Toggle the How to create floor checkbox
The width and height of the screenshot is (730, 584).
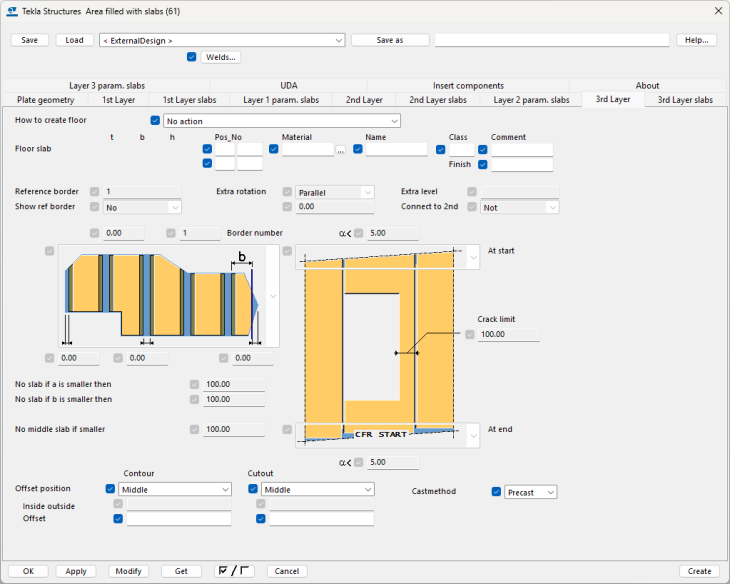pyautogui.click(x=155, y=120)
